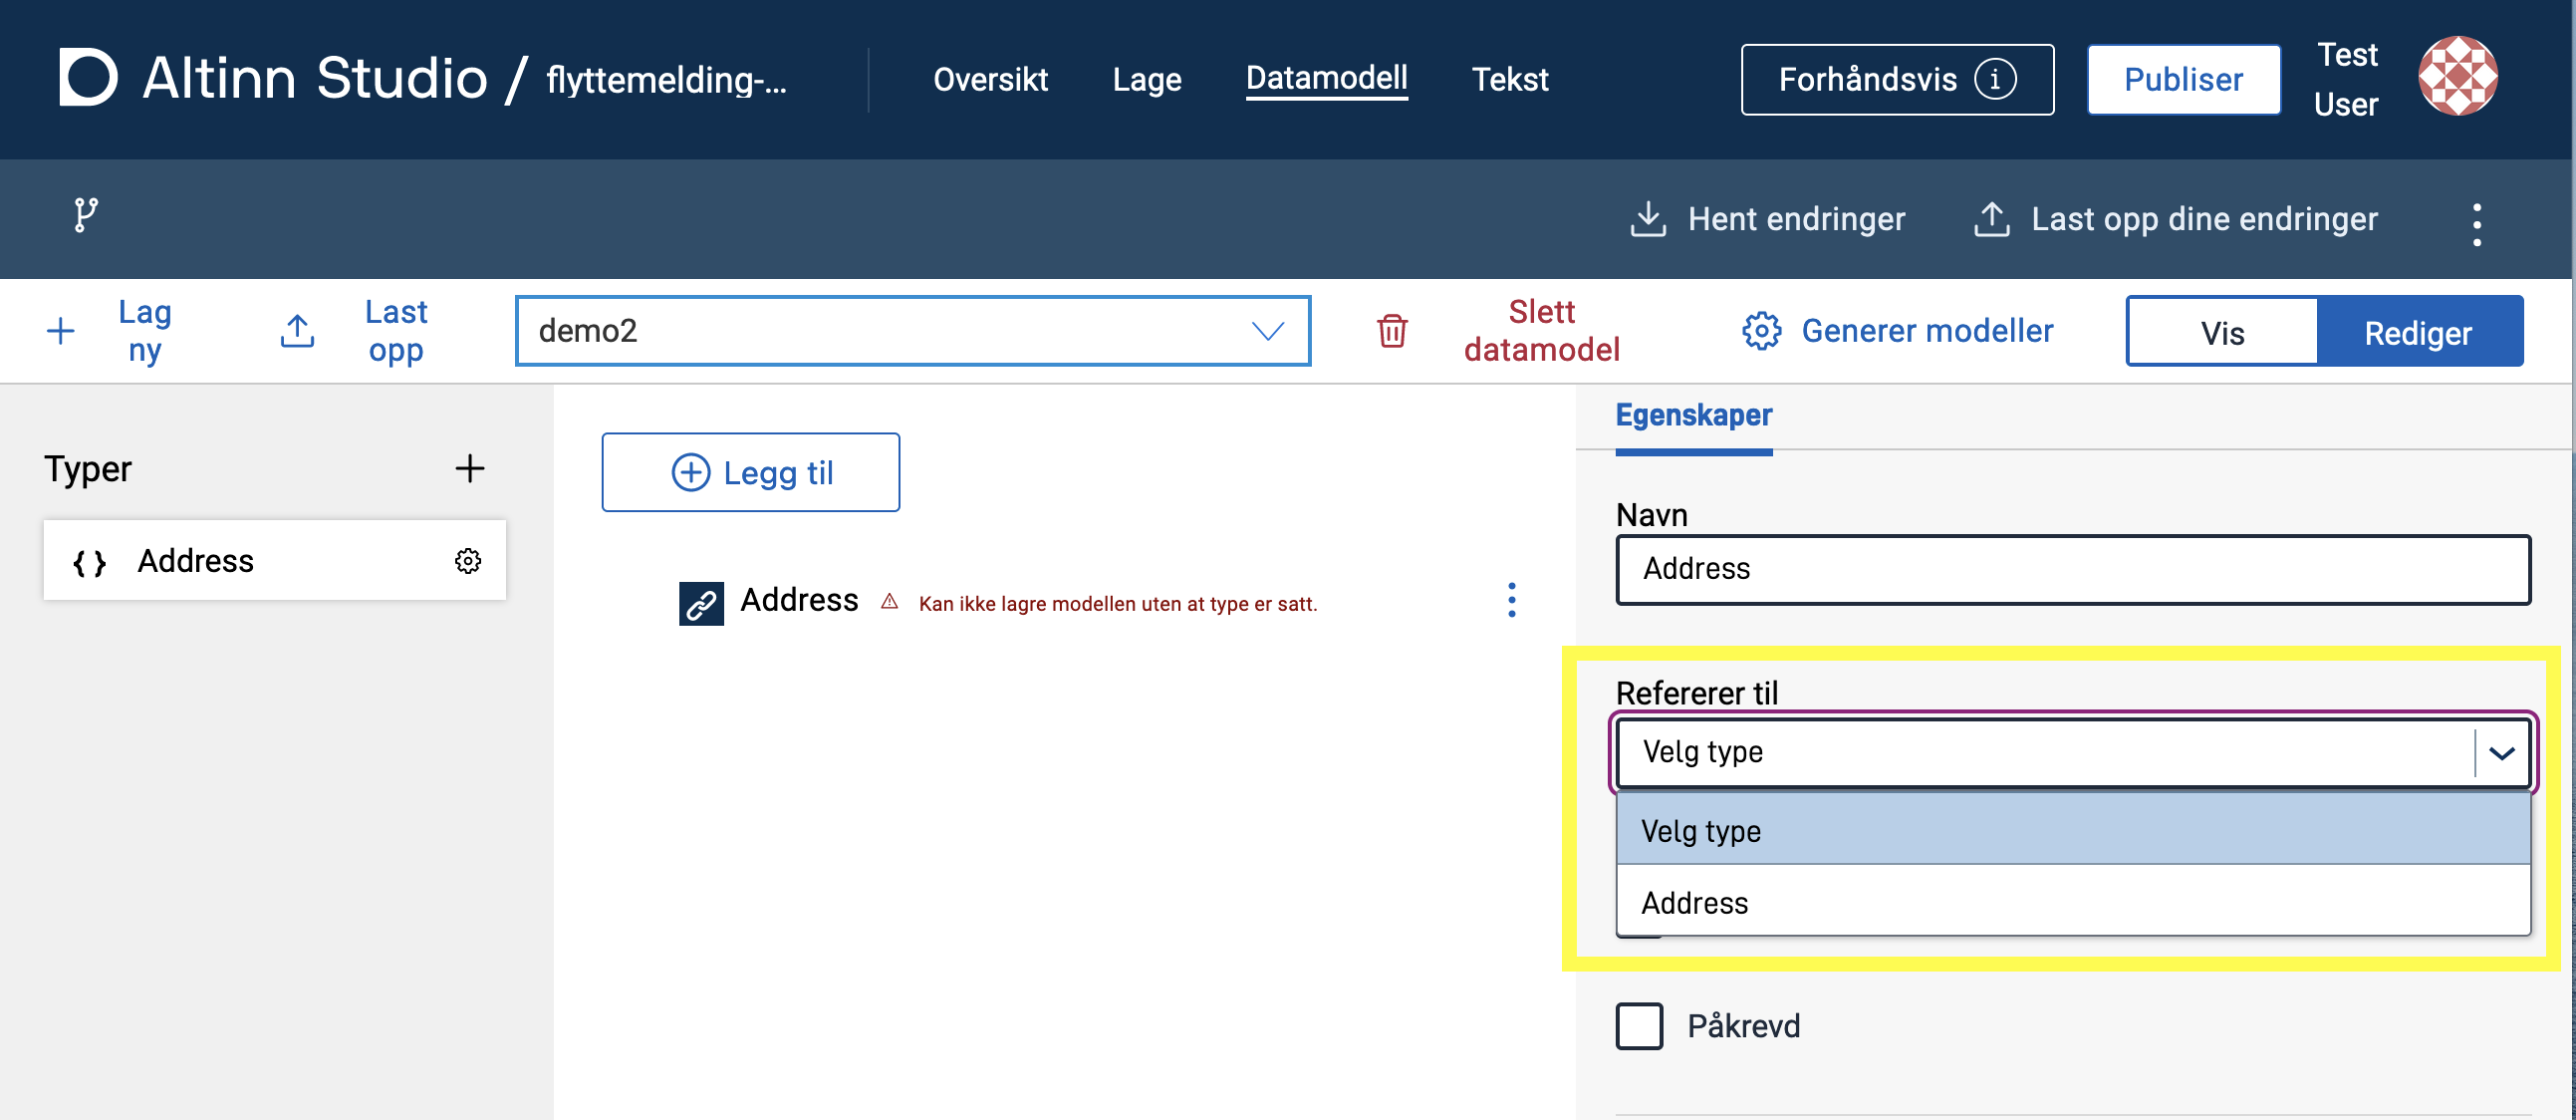2576x1120 pixels.
Task: Switch to Vis mode
Action: [x=2221, y=332]
